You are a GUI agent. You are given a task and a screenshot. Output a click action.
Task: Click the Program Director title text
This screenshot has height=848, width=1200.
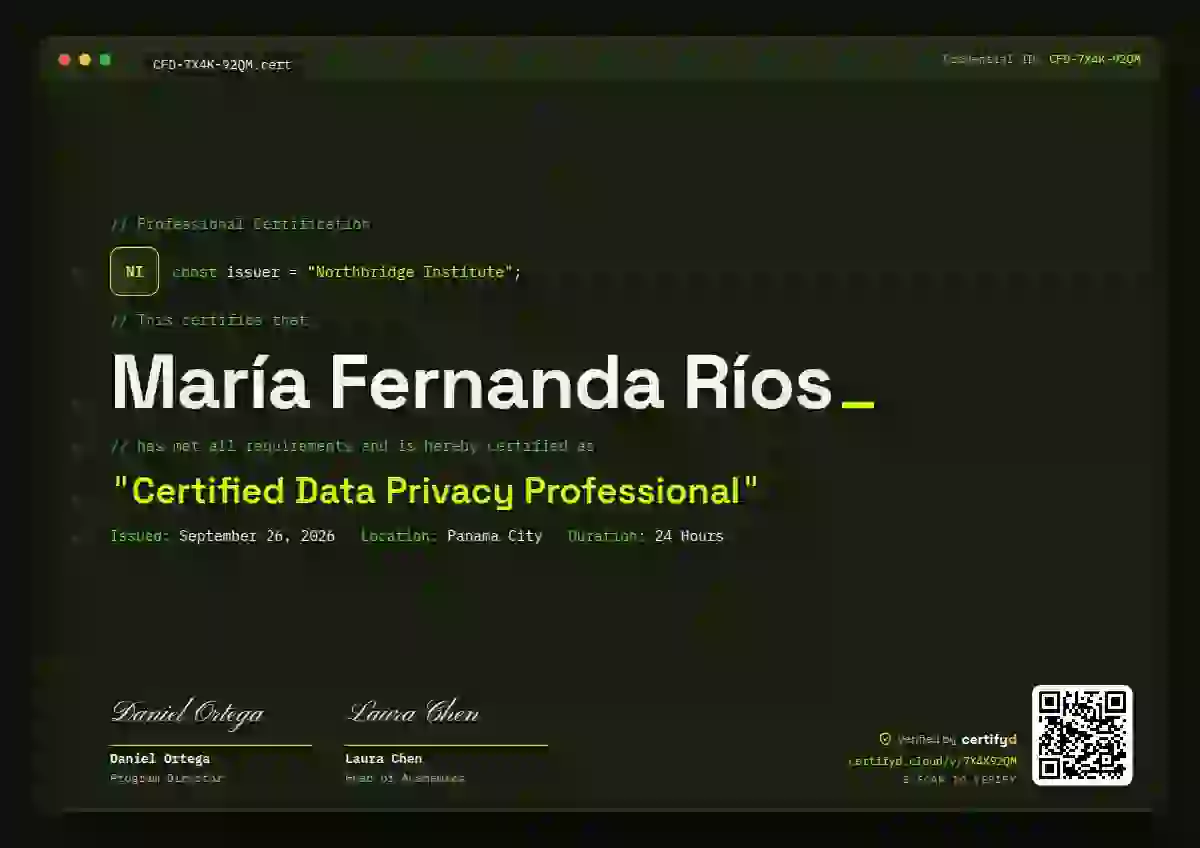[x=167, y=778]
